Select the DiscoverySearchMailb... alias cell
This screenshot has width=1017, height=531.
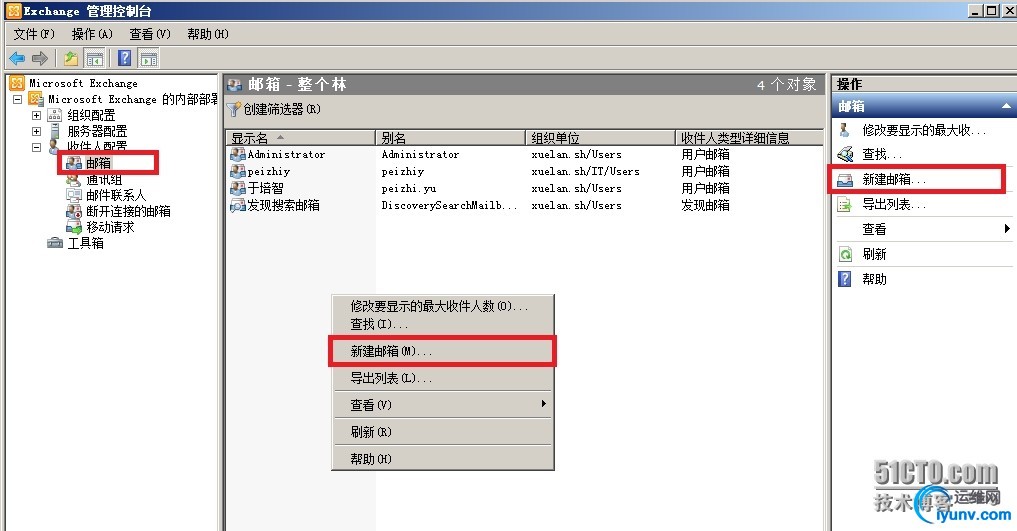[449, 206]
